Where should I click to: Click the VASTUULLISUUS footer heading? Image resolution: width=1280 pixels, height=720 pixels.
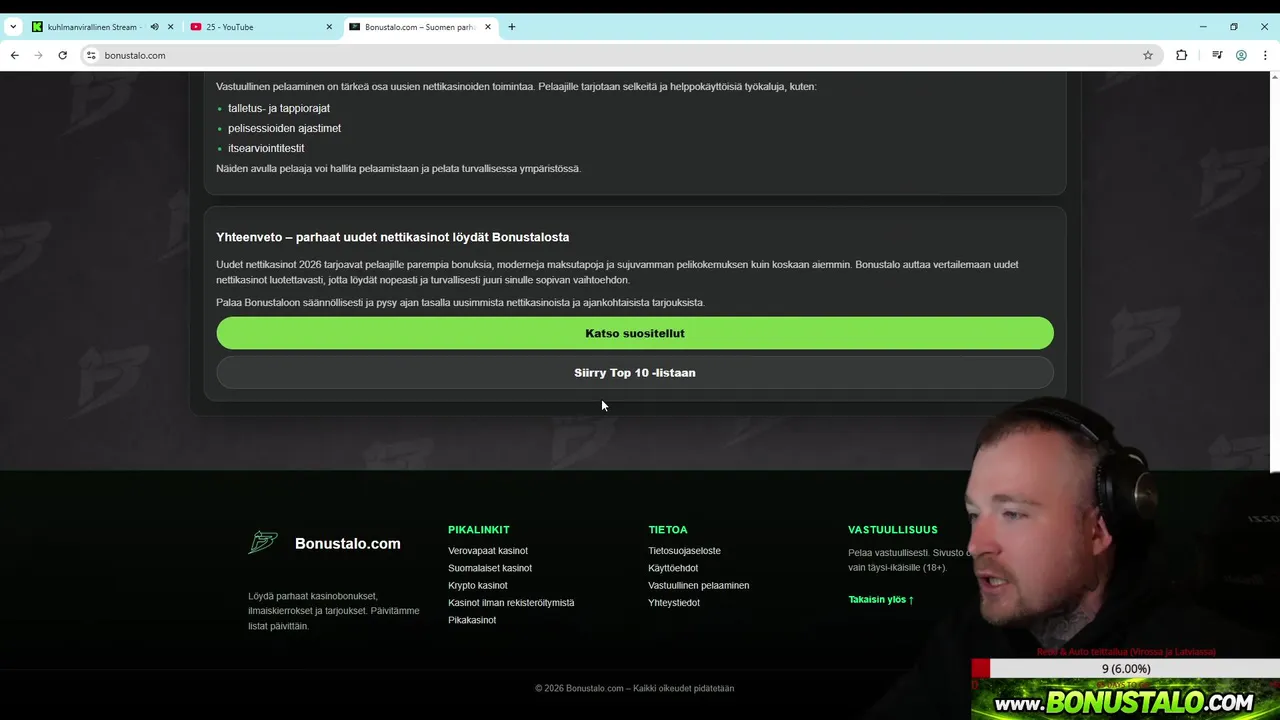click(893, 530)
